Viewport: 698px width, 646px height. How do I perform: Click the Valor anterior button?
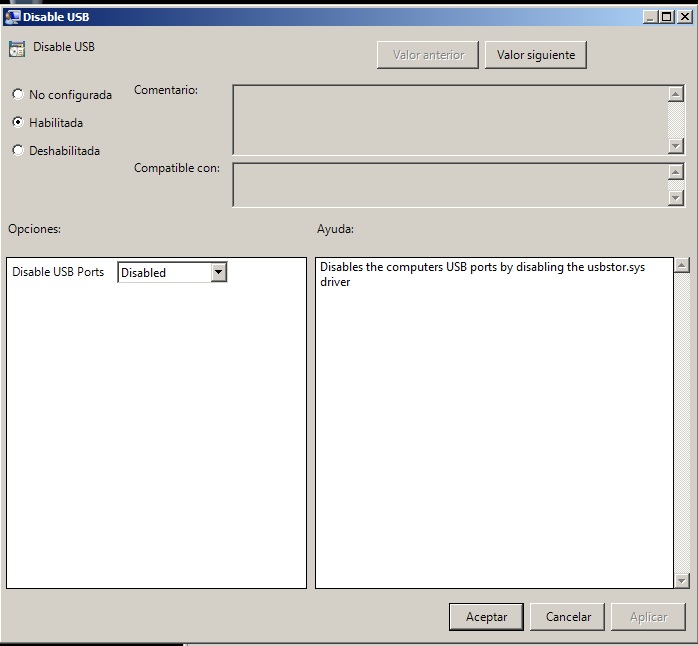pos(428,55)
